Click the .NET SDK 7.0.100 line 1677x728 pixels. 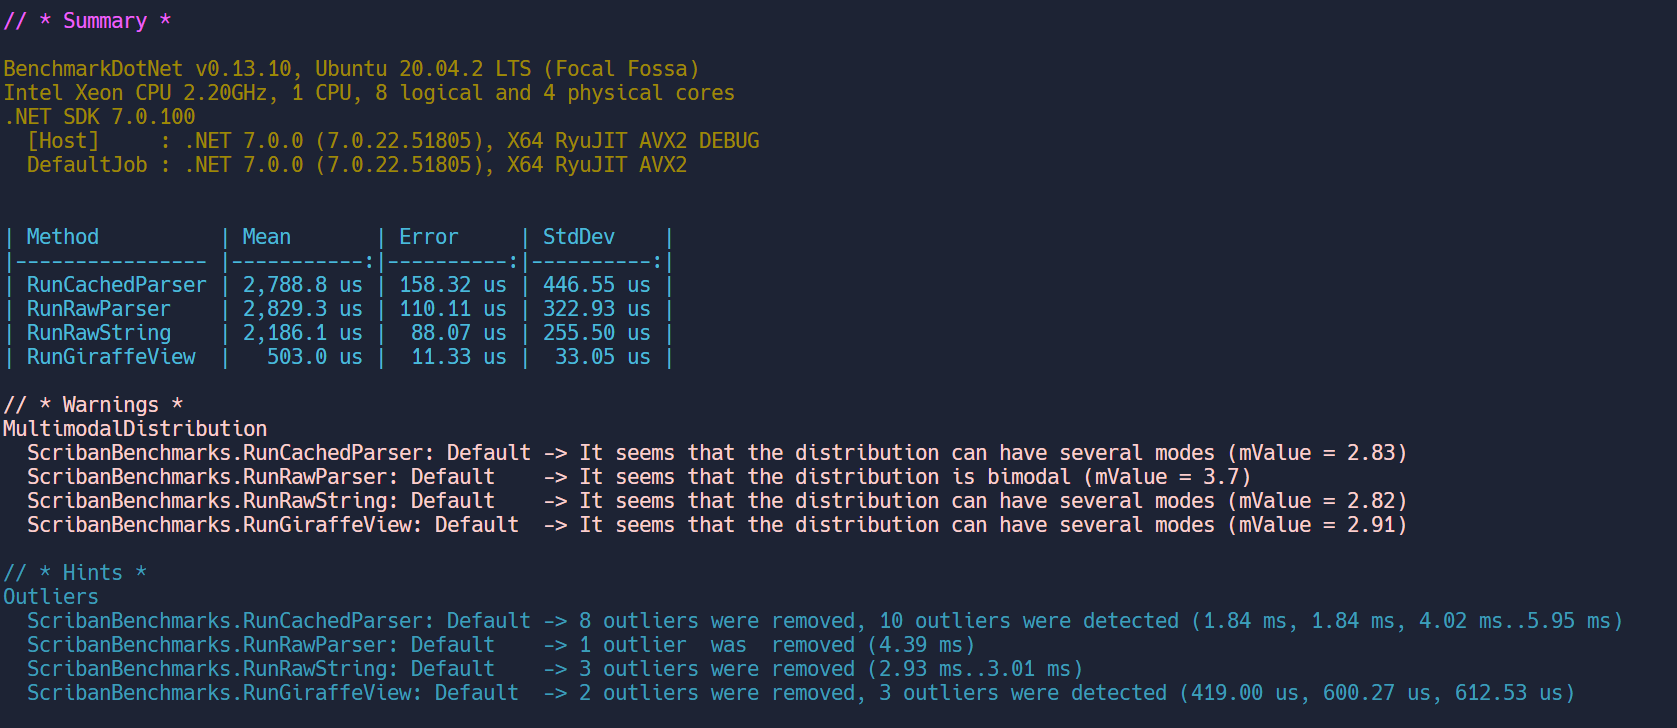coord(99,117)
